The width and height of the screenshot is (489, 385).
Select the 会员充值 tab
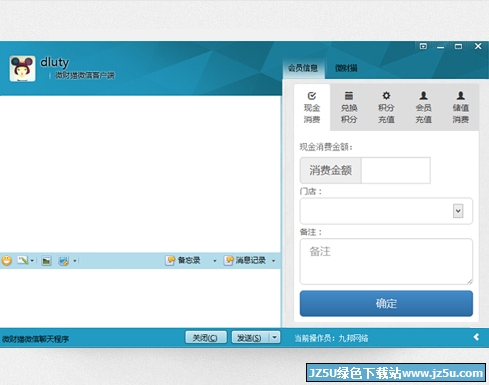pos(424,107)
